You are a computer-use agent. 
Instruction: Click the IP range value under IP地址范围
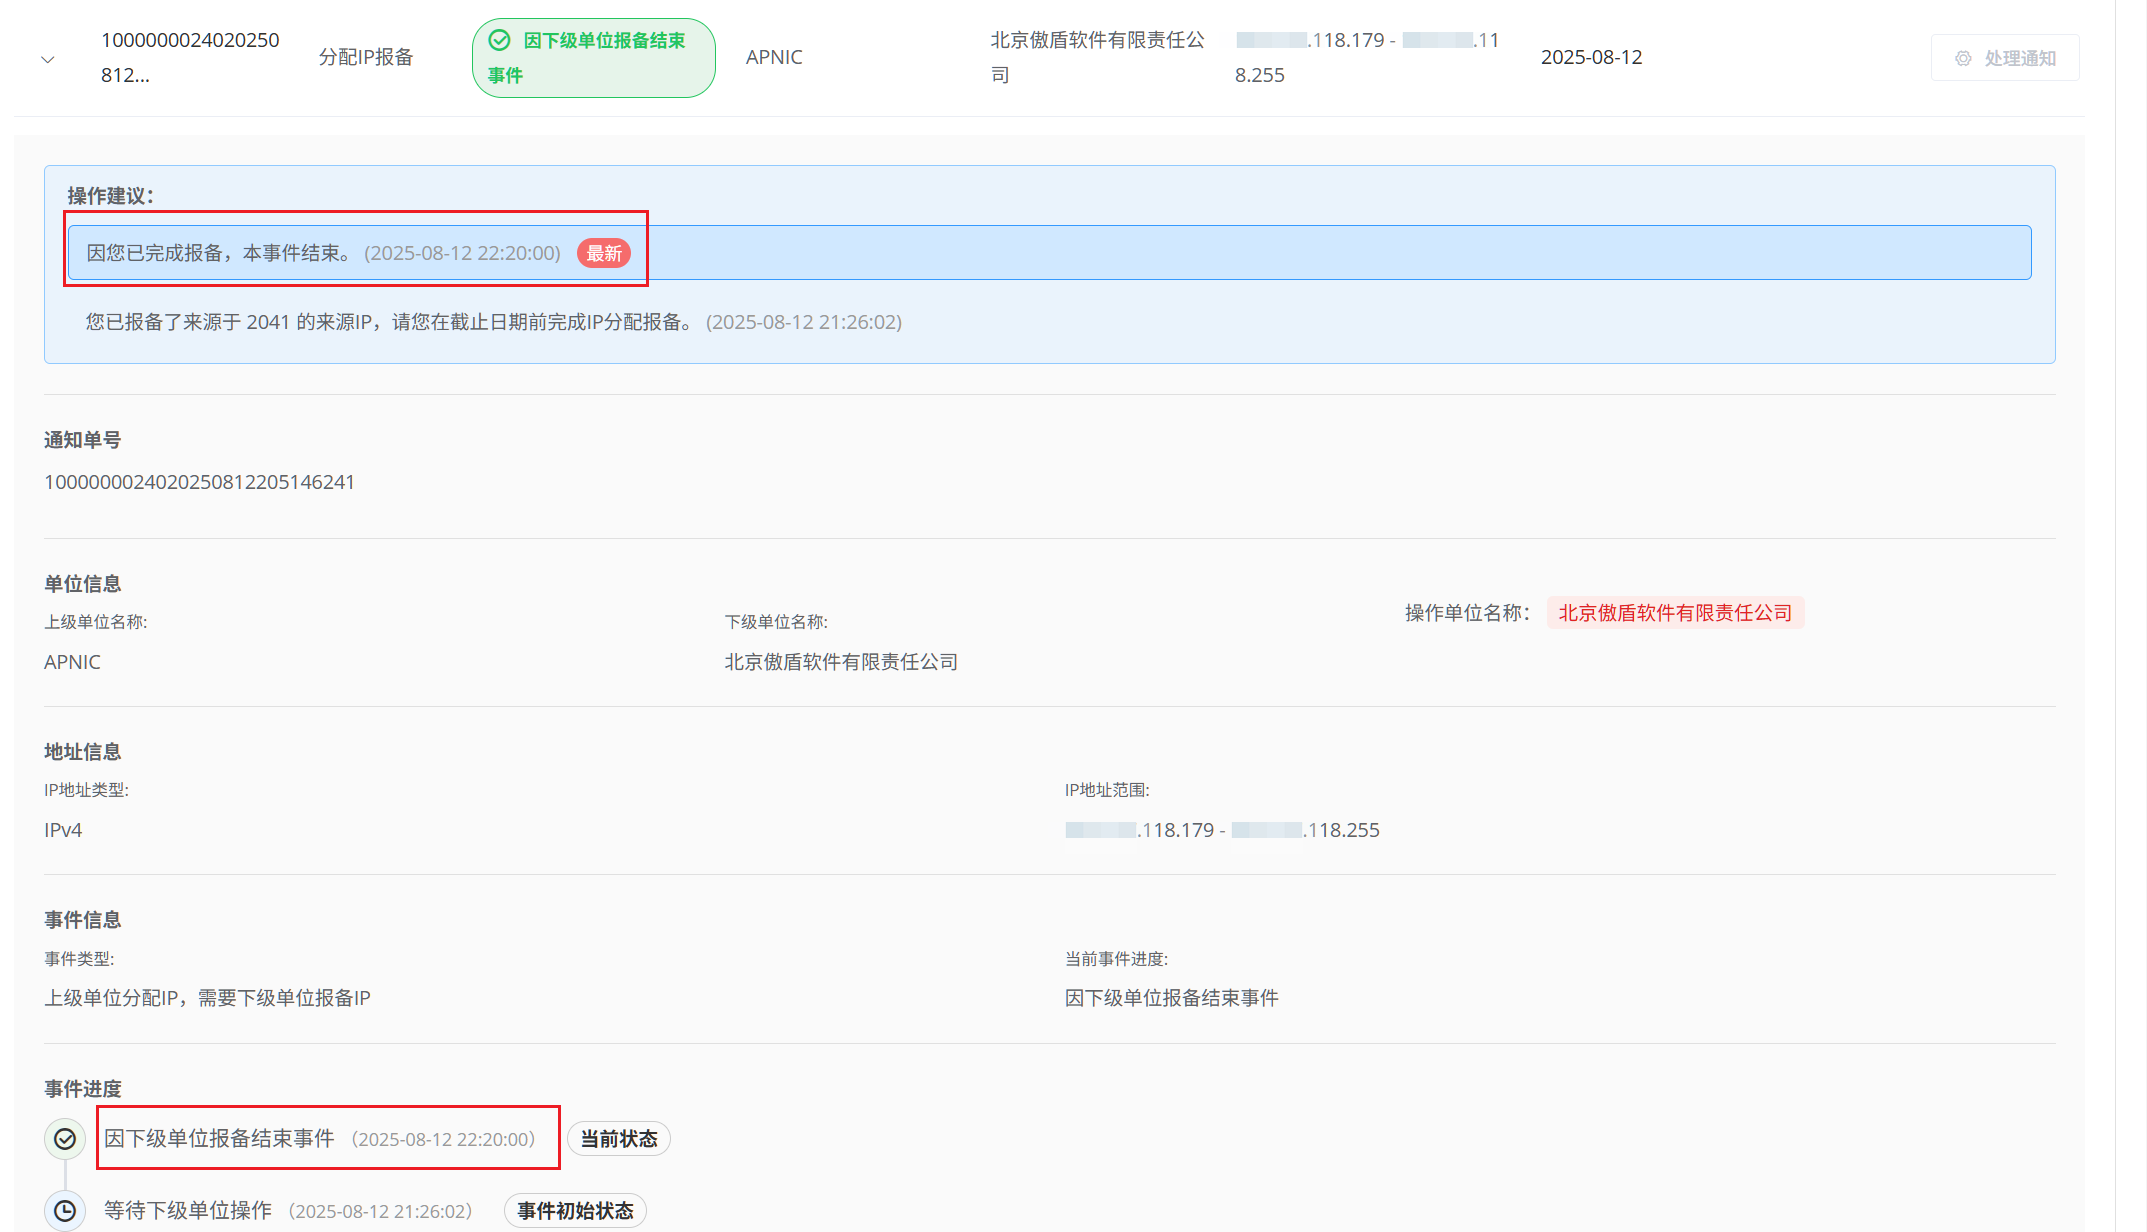click(x=1222, y=830)
